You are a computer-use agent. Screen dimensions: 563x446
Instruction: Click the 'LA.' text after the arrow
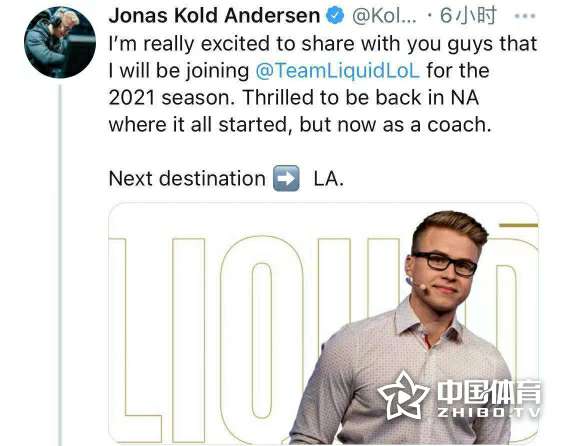[329, 178]
